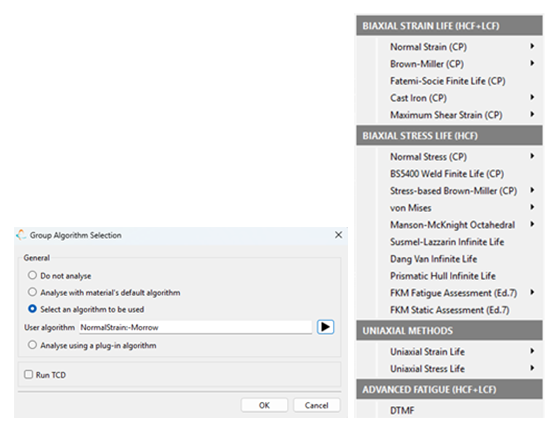Screen dimensions: 560x430
Task: Open the von Mises submenu arrow
Action: 532,207
